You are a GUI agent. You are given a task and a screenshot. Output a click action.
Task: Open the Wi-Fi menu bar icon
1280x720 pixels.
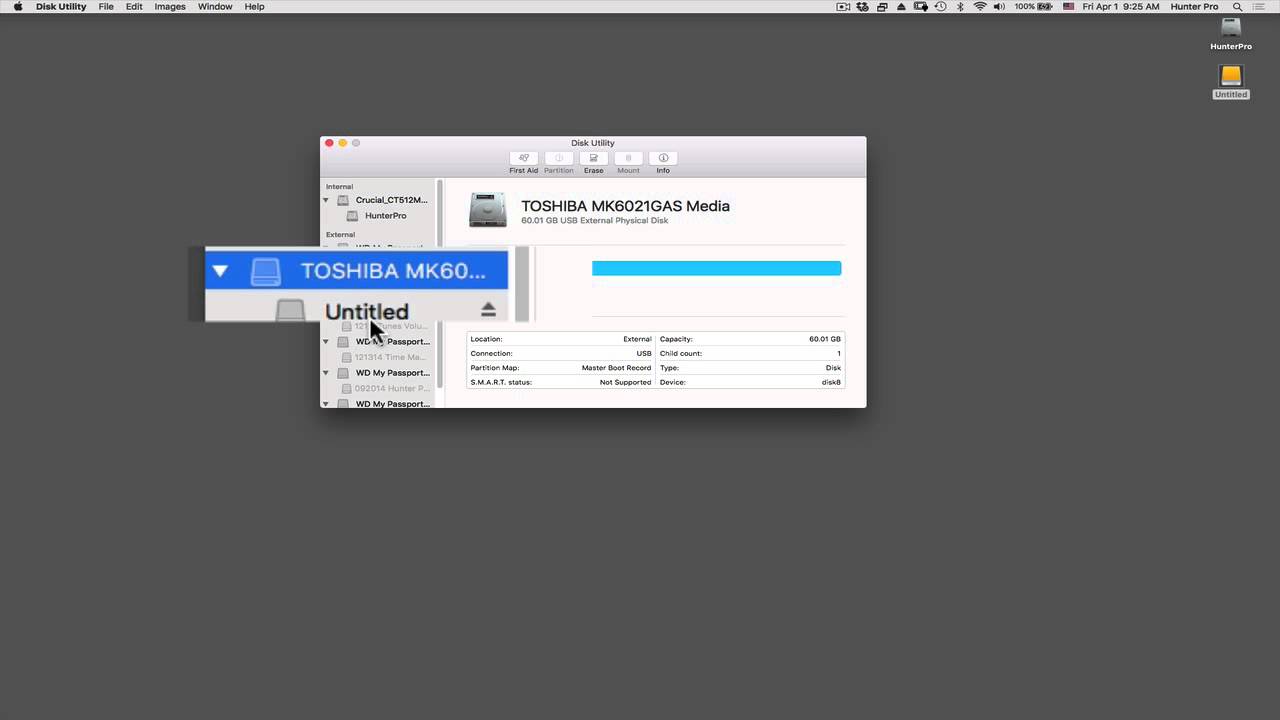point(980,7)
